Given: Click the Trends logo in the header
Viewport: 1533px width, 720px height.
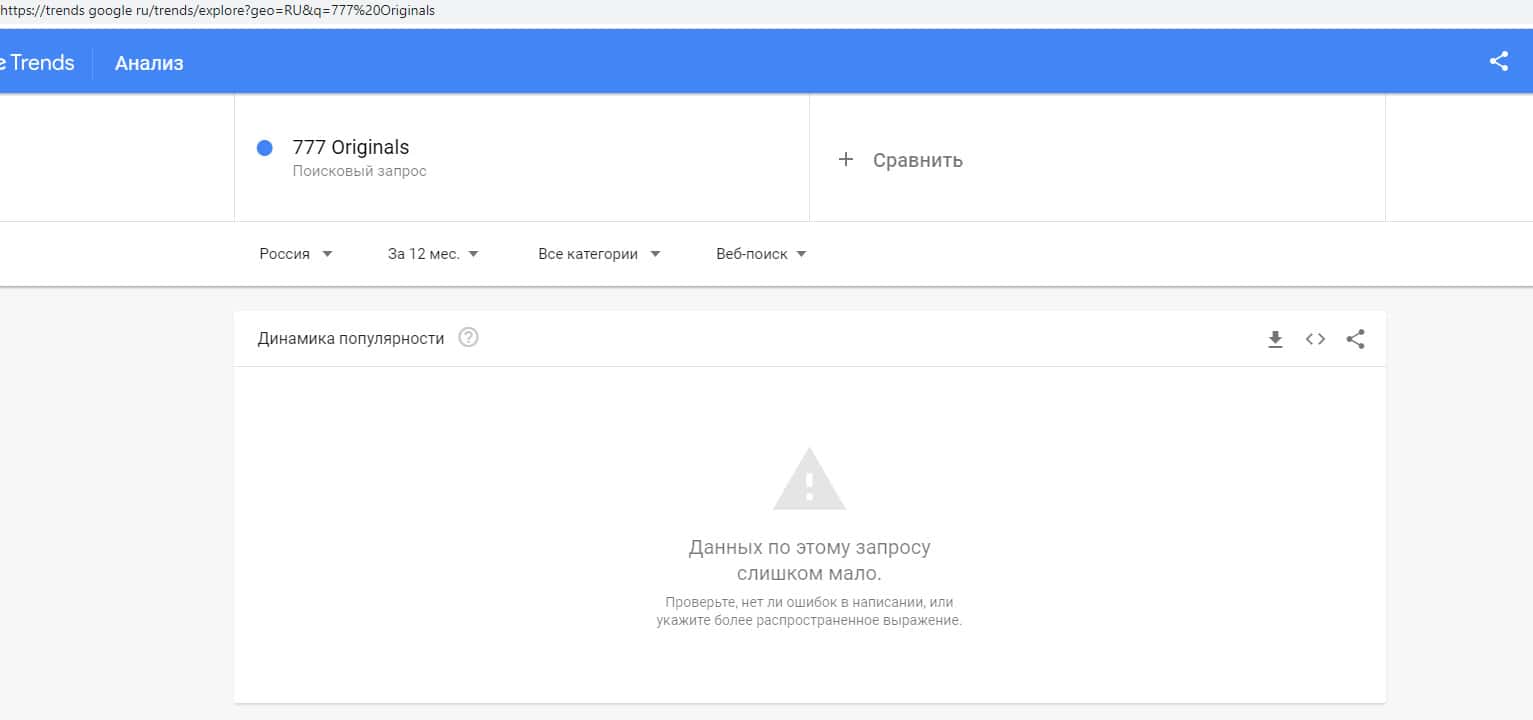Looking at the screenshot, I should coord(37,63).
